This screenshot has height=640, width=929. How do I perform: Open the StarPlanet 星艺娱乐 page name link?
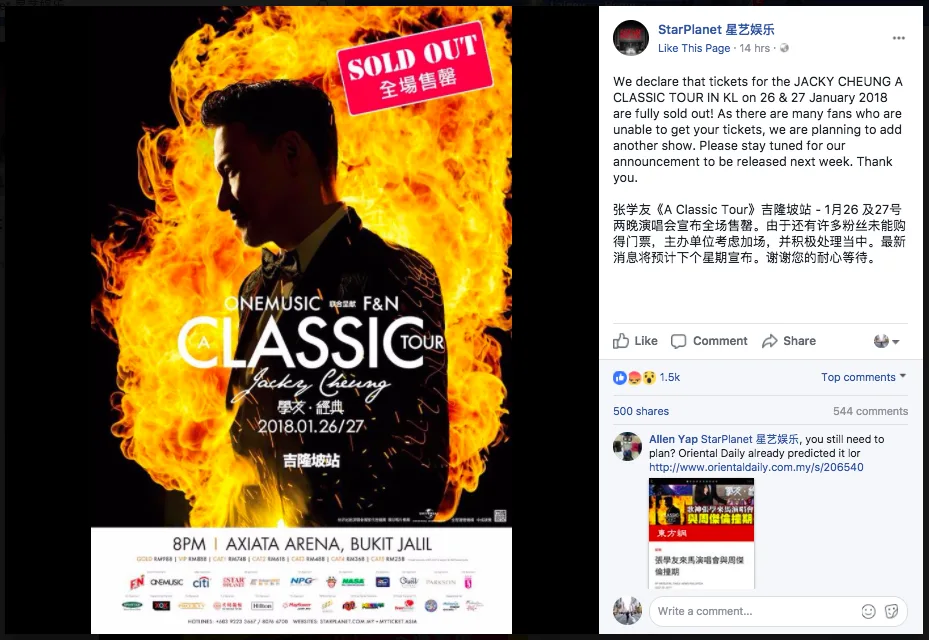point(716,30)
